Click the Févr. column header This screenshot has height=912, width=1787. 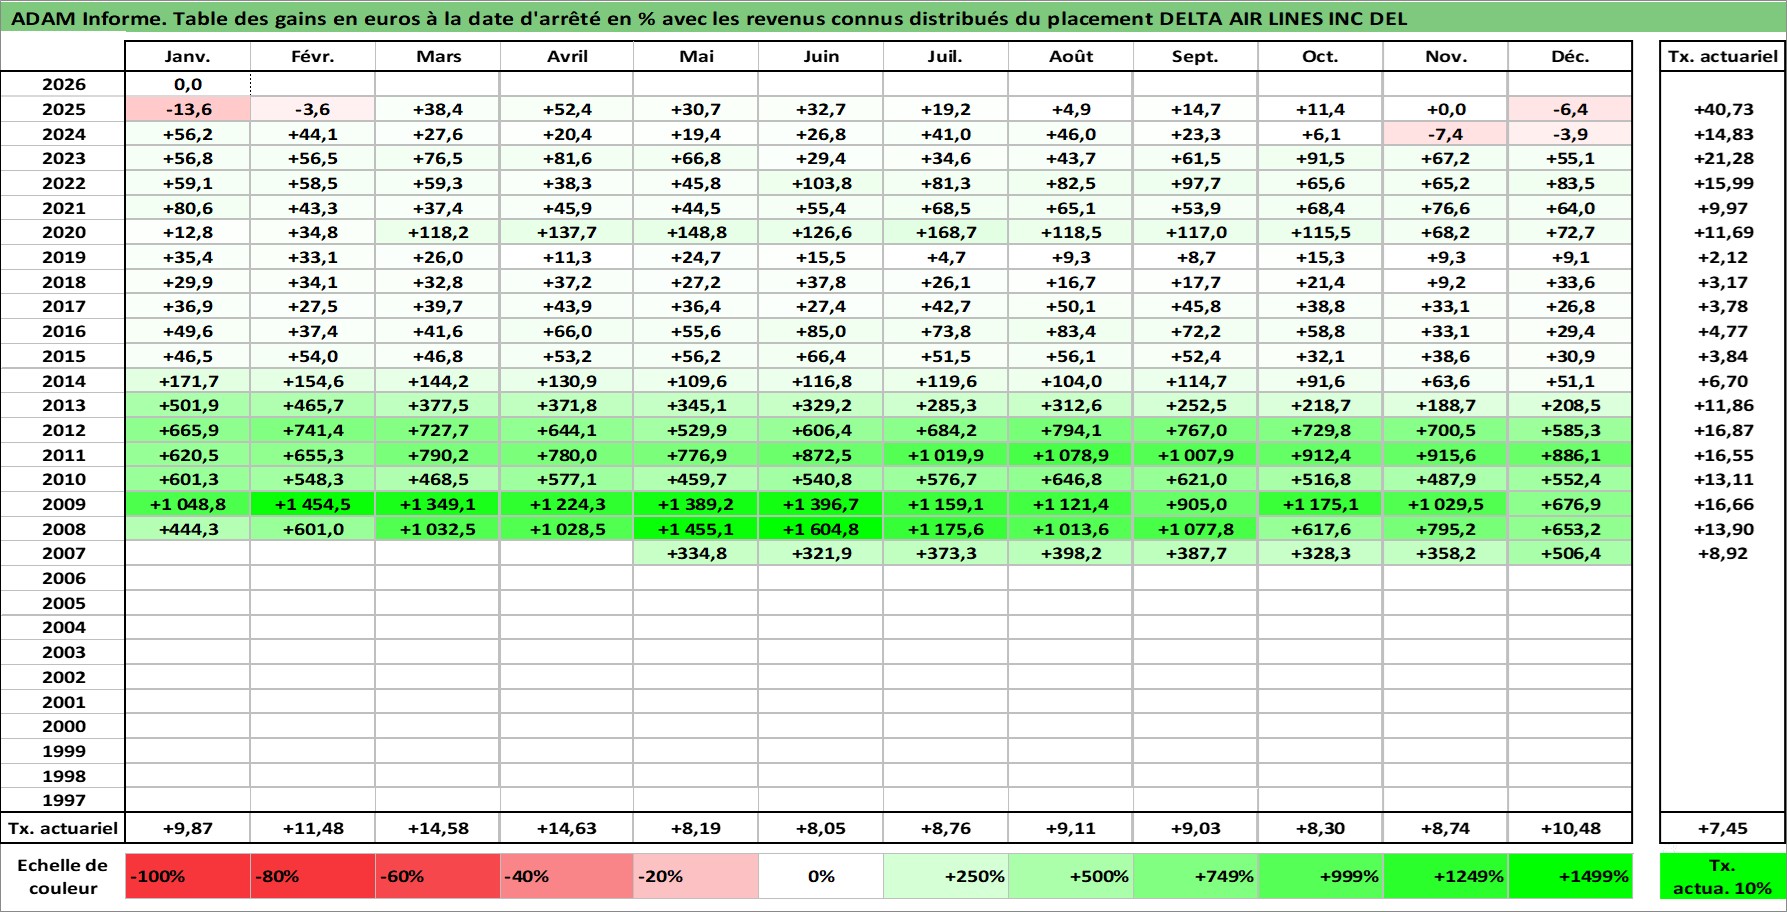pyautogui.click(x=313, y=57)
